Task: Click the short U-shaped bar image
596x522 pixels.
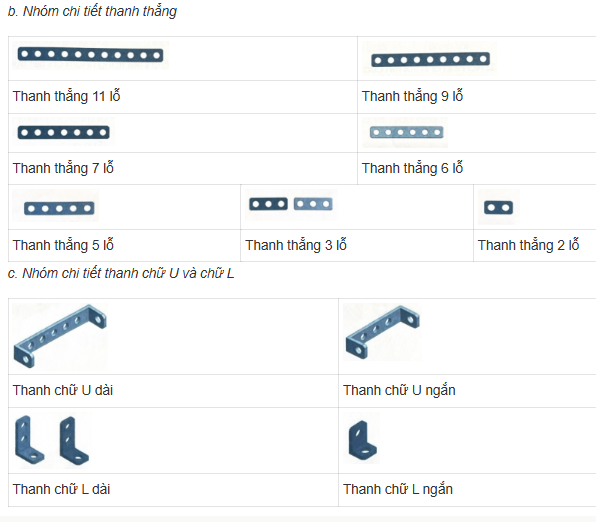Action: [x=382, y=332]
